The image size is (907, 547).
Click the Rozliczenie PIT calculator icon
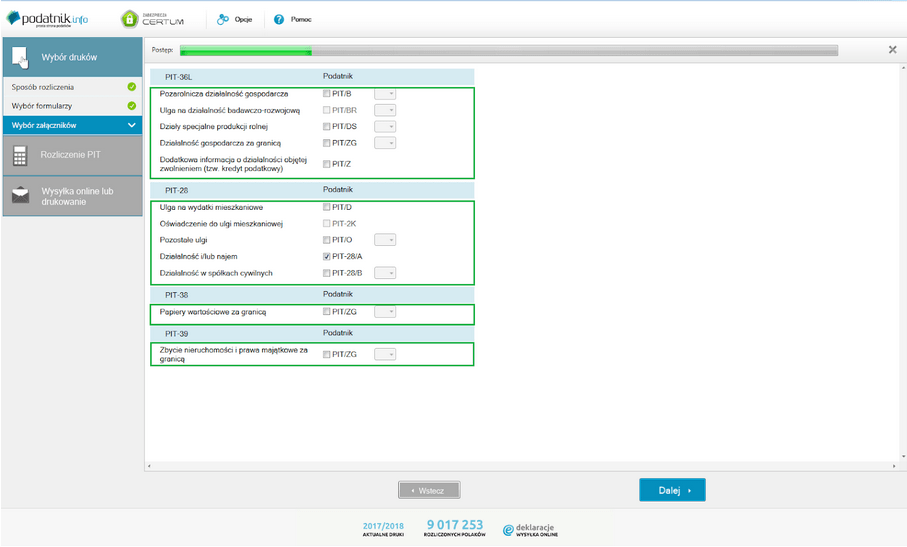20,155
